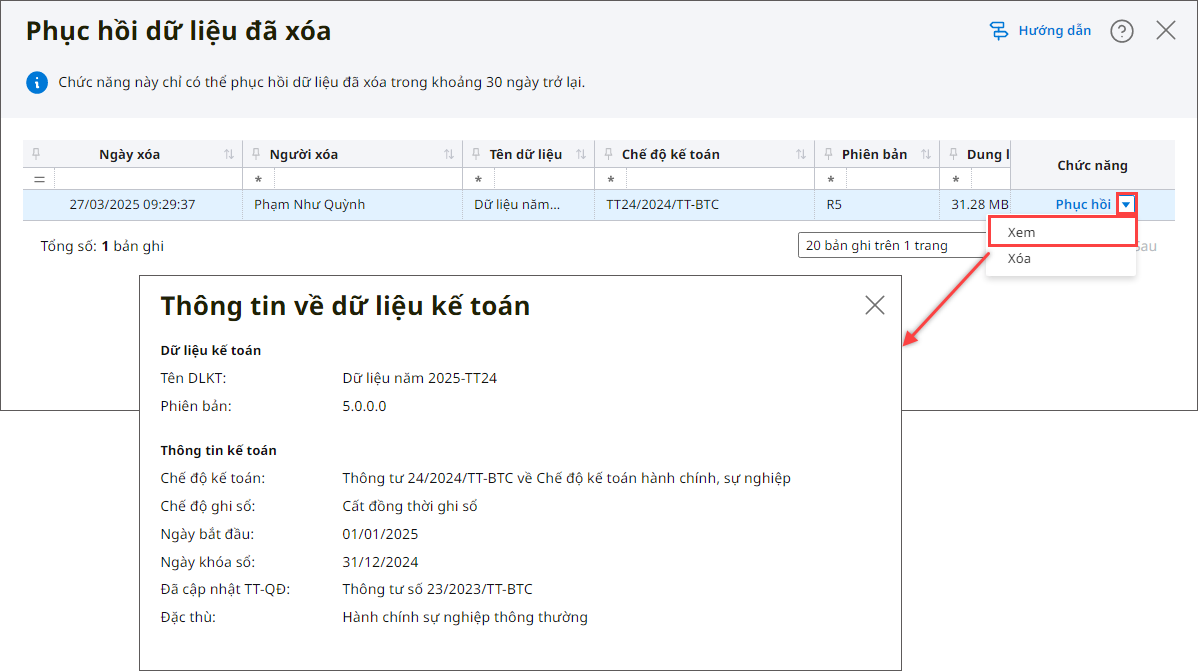
Task: Click the lock date 31/12/2024
Action: click(380, 562)
